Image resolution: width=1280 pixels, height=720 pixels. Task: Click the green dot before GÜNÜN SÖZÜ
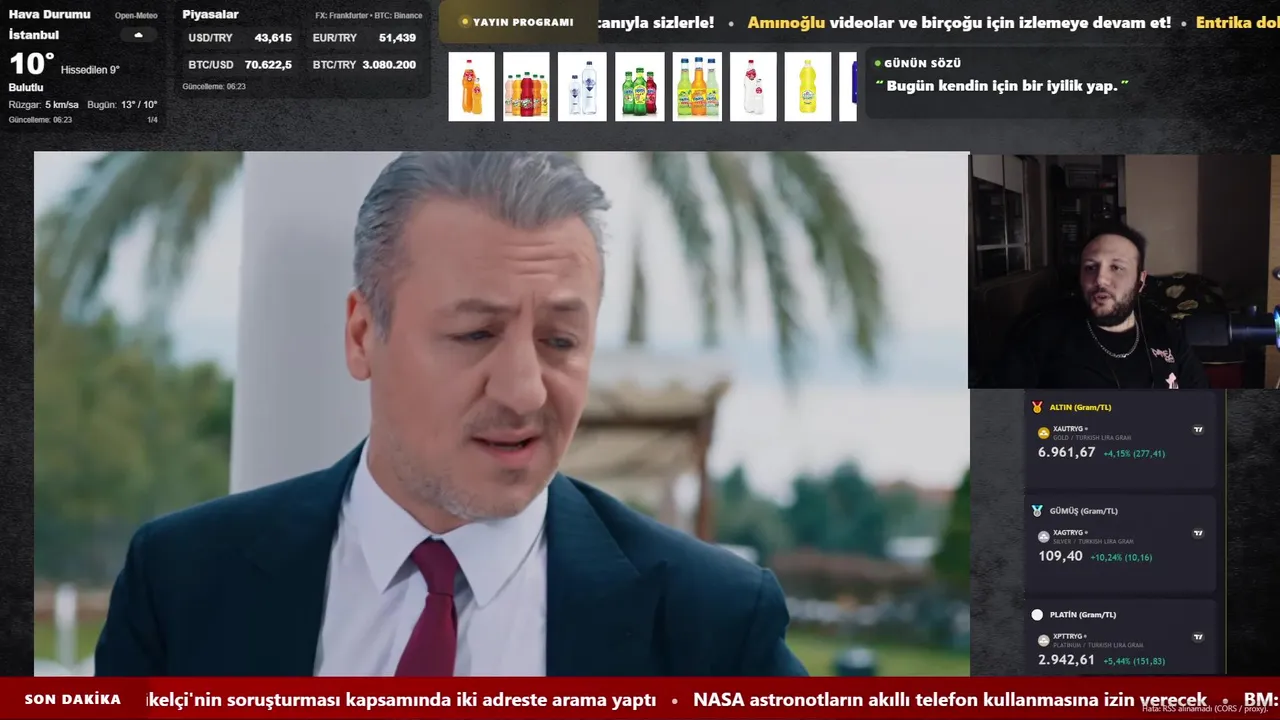tap(877, 63)
